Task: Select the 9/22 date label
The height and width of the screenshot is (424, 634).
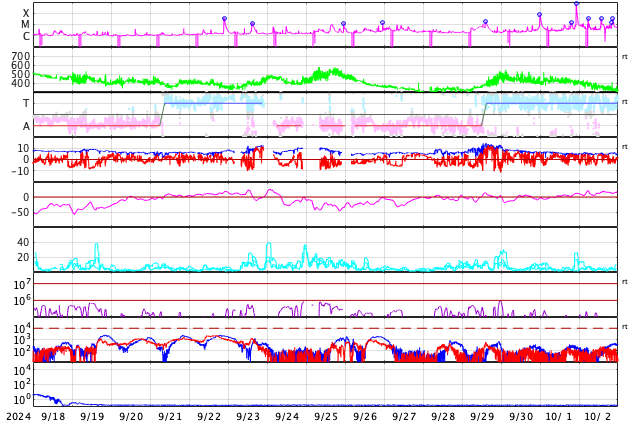Action: [209, 417]
